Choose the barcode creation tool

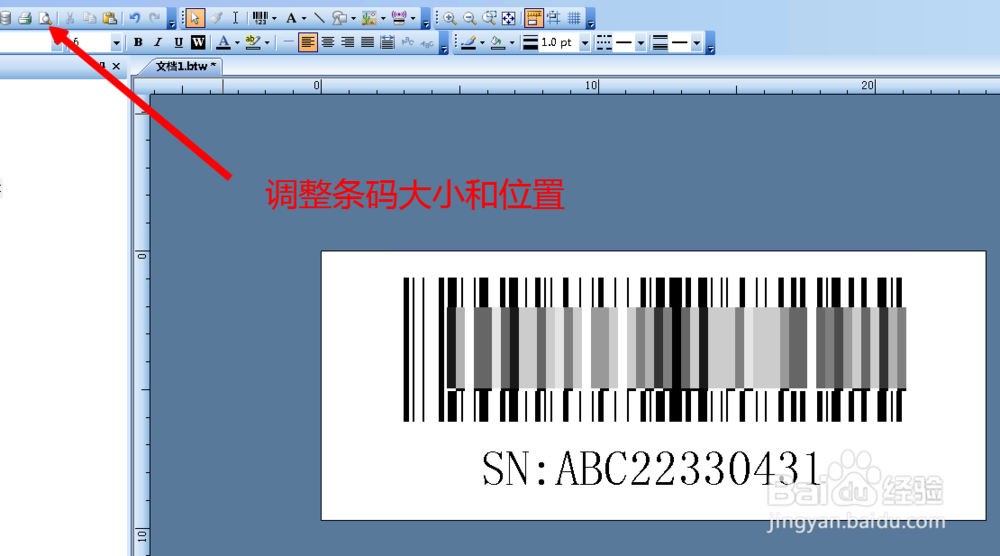[x=260, y=18]
